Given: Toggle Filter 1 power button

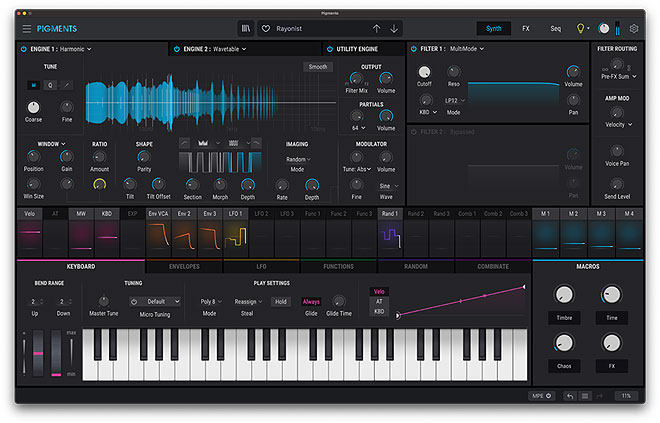Looking at the screenshot, I should pos(413,48).
